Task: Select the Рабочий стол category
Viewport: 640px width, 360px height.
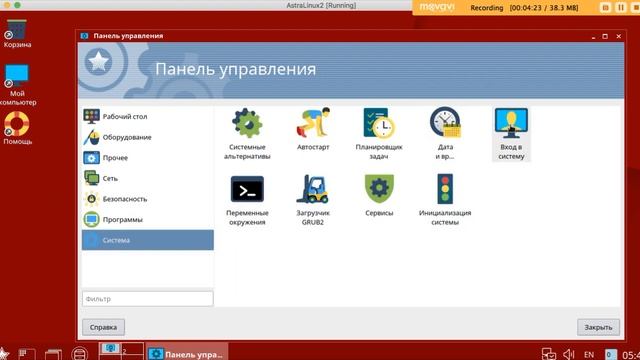Action: (147, 116)
